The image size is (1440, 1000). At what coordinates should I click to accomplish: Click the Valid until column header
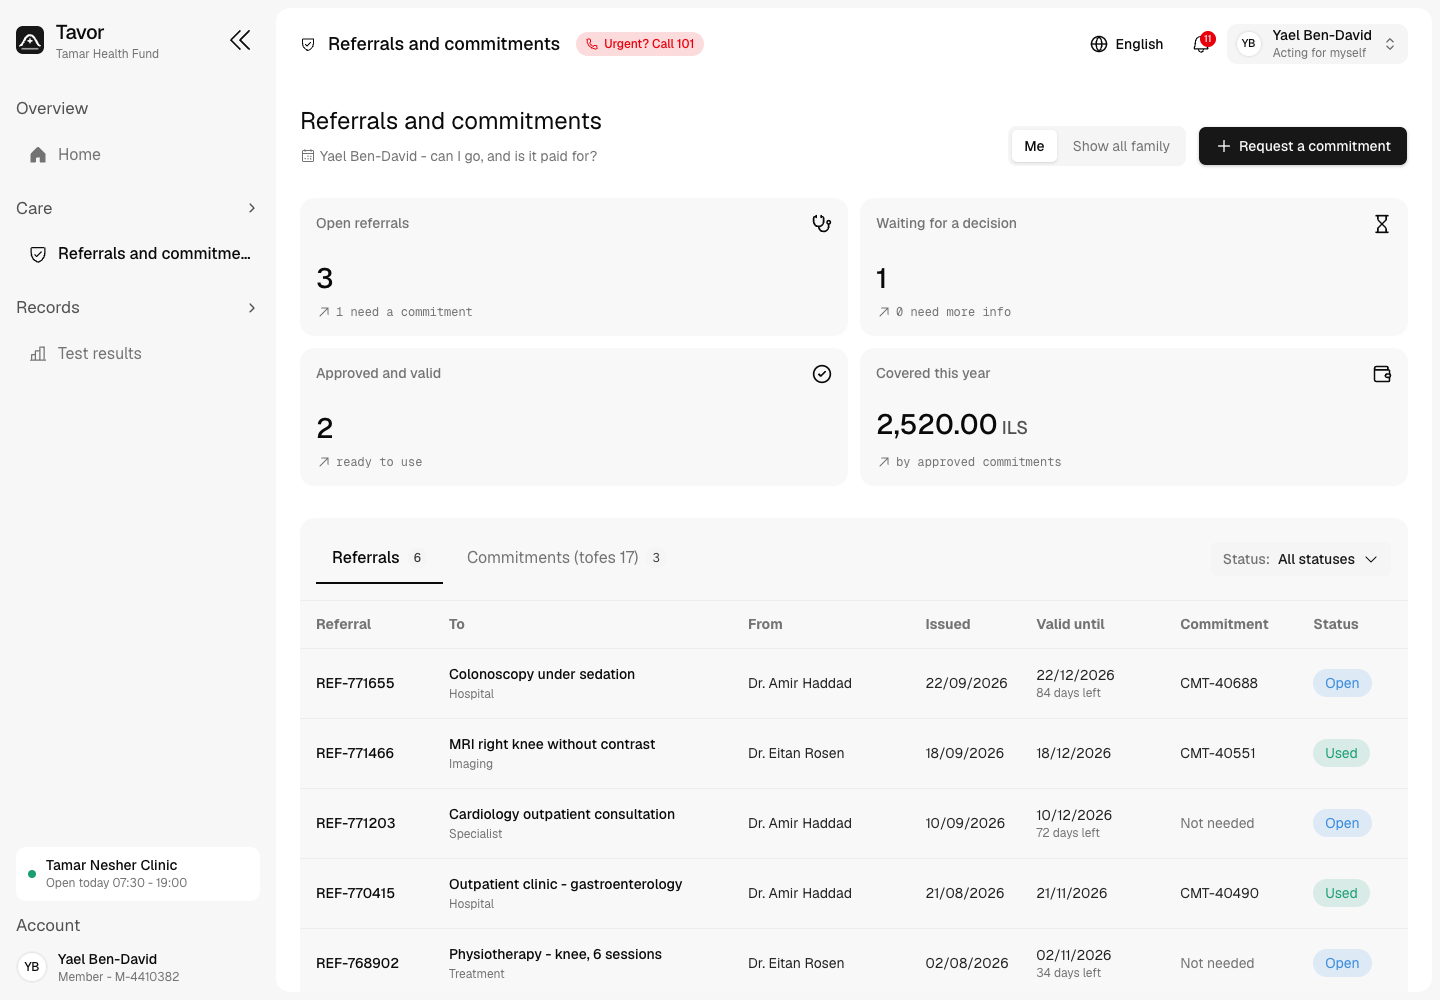tap(1070, 624)
